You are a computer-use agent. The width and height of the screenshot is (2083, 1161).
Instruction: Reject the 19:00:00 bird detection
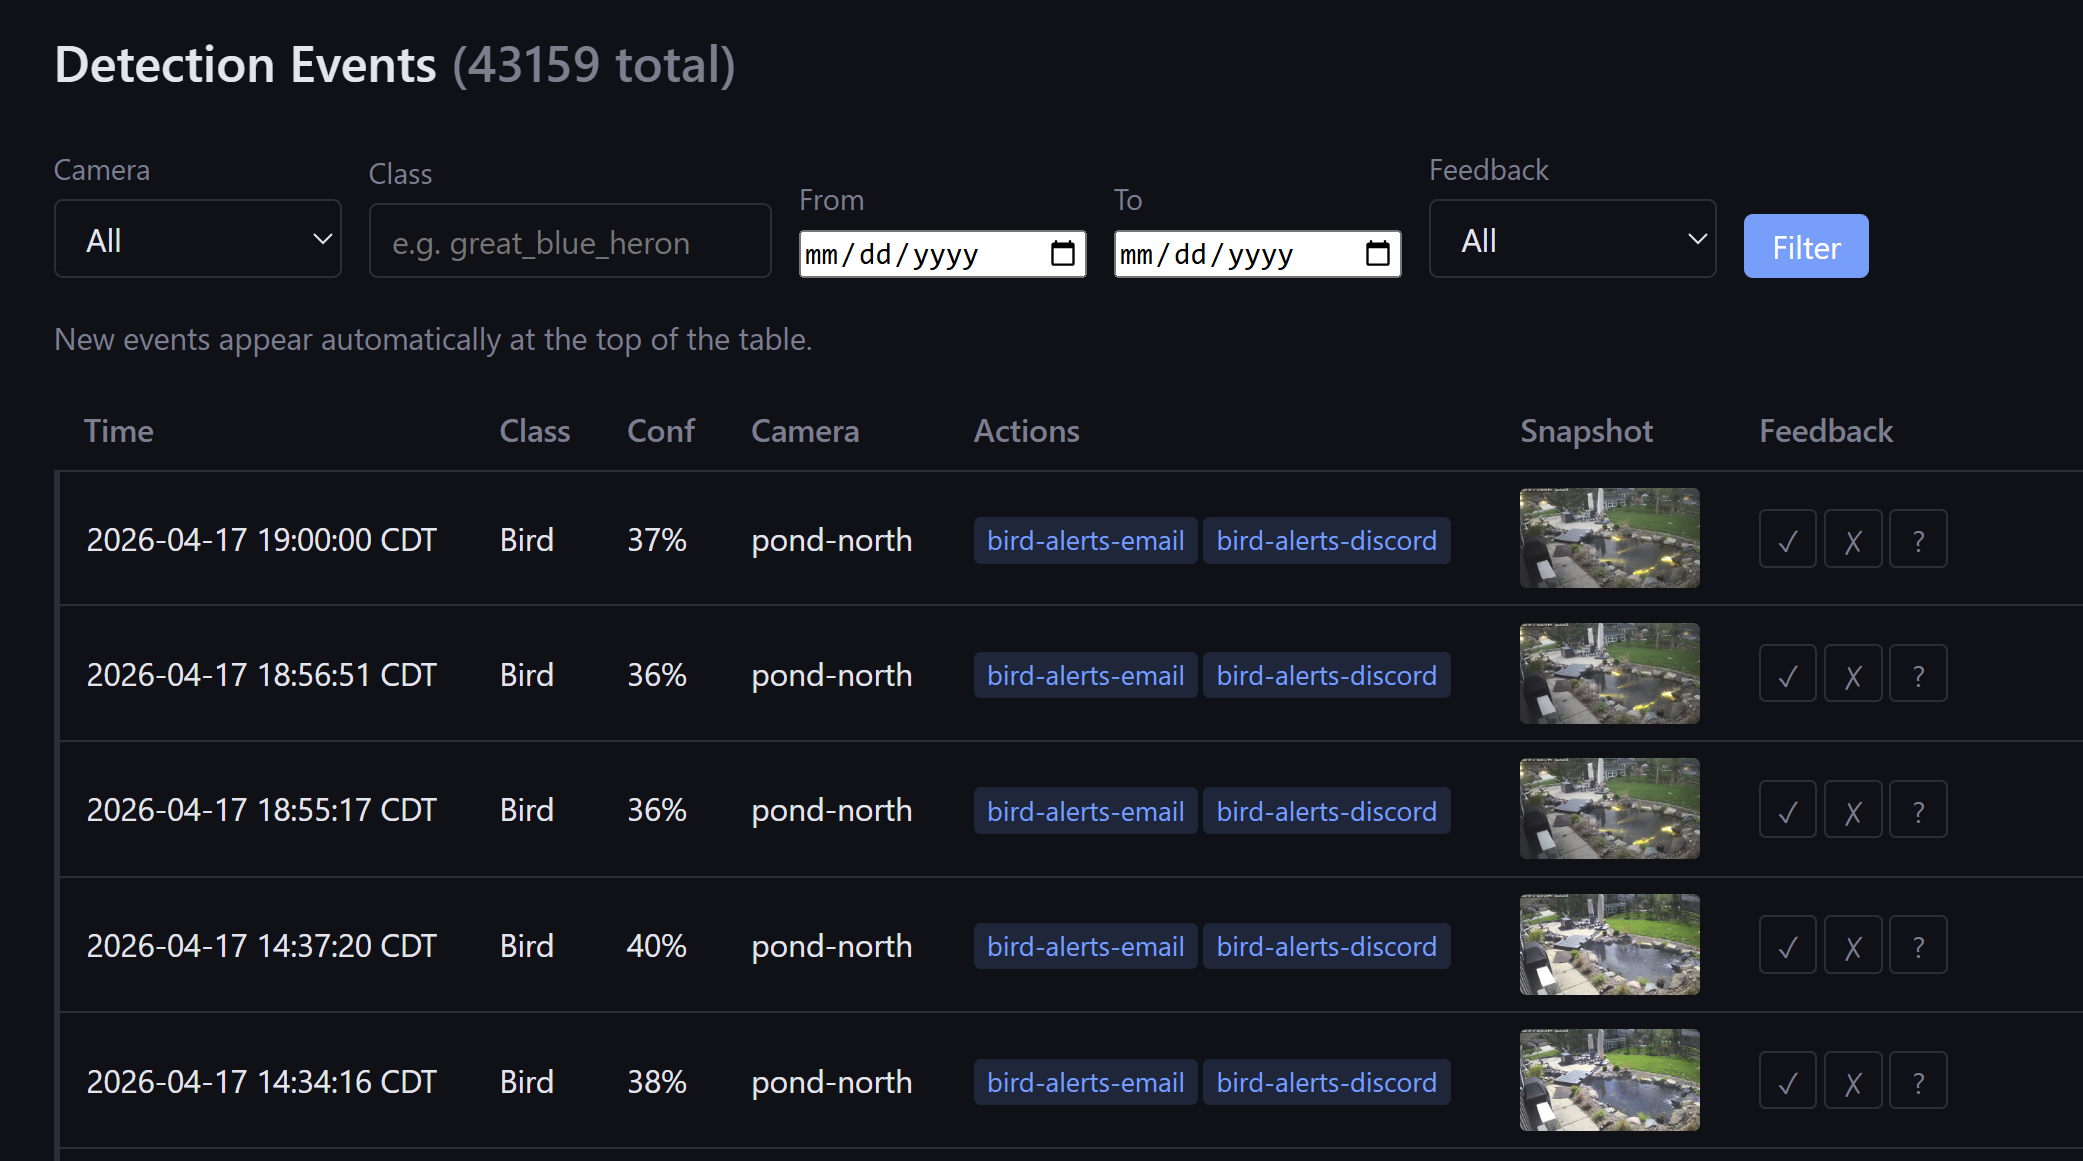[1852, 539]
